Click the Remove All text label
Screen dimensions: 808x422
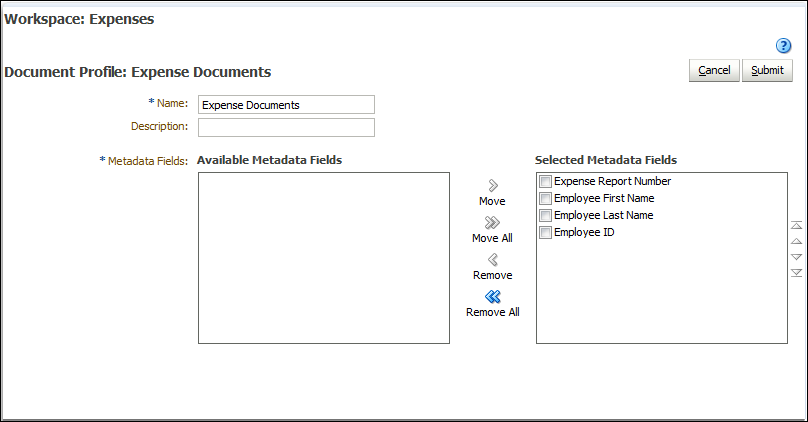click(493, 312)
